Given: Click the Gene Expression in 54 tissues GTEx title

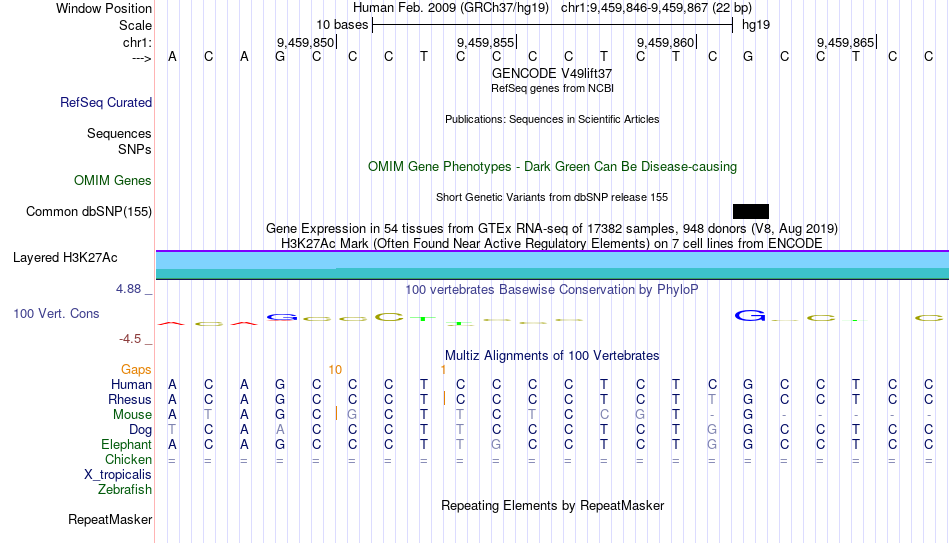Looking at the screenshot, I should pos(552,228).
